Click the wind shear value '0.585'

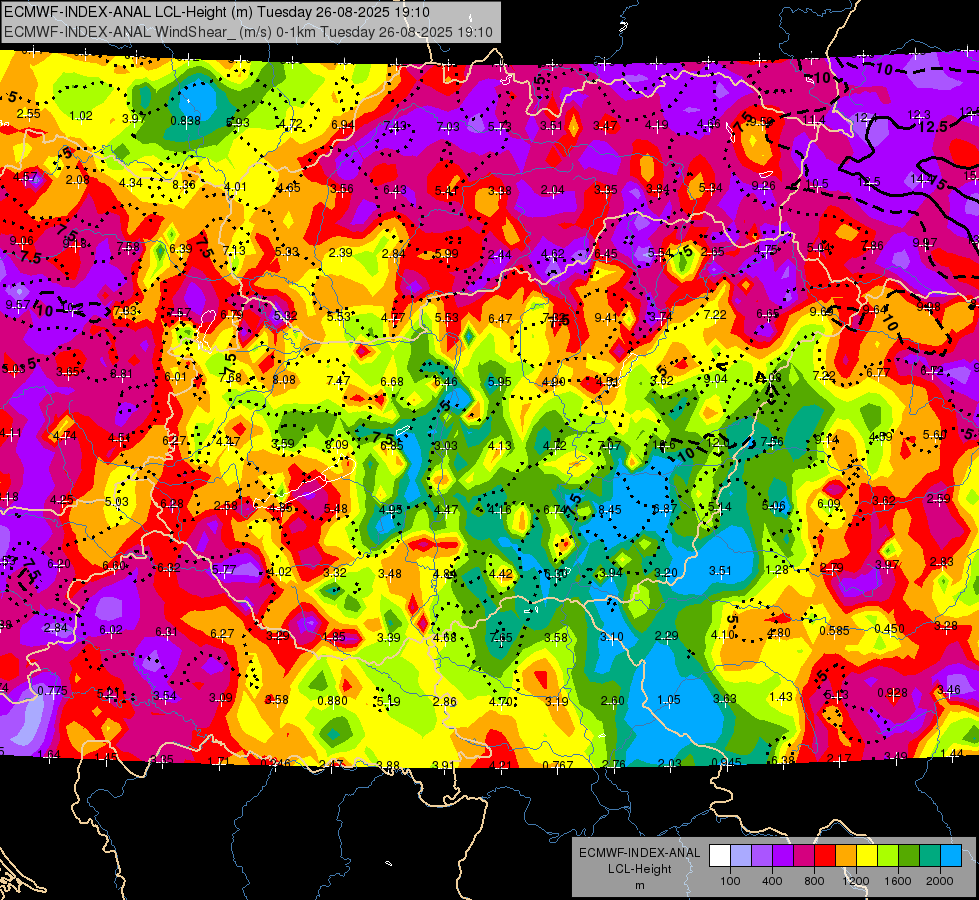[x=834, y=630]
